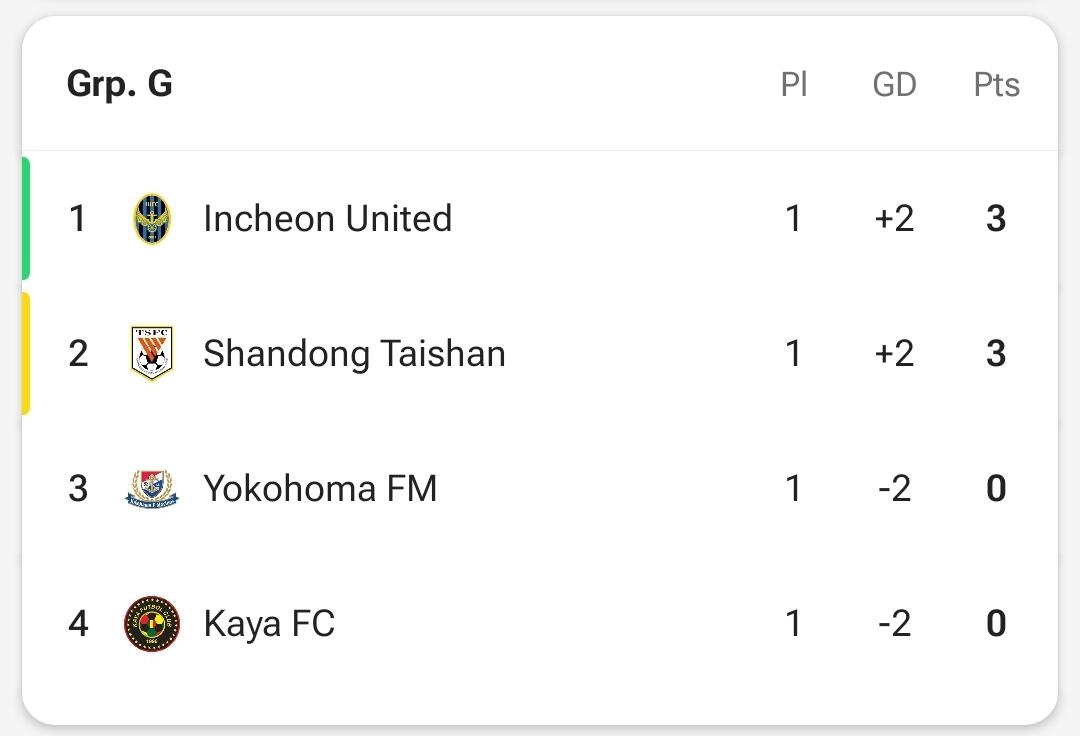Click Kaya FC's points value 0
1080x736 pixels.
(996, 624)
